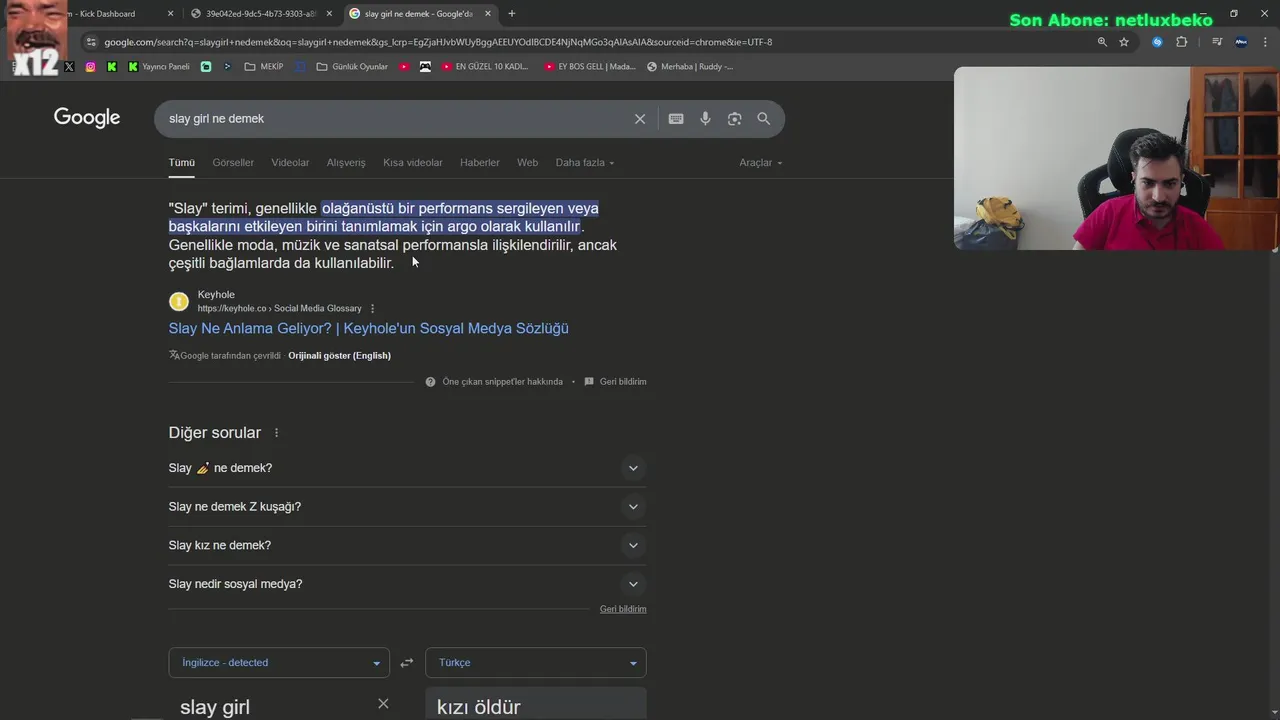Open 'Slay Ne Anlama Geliyor?' Keyhole result link
The image size is (1280, 720).
pyautogui.click(x=369, y=328)
